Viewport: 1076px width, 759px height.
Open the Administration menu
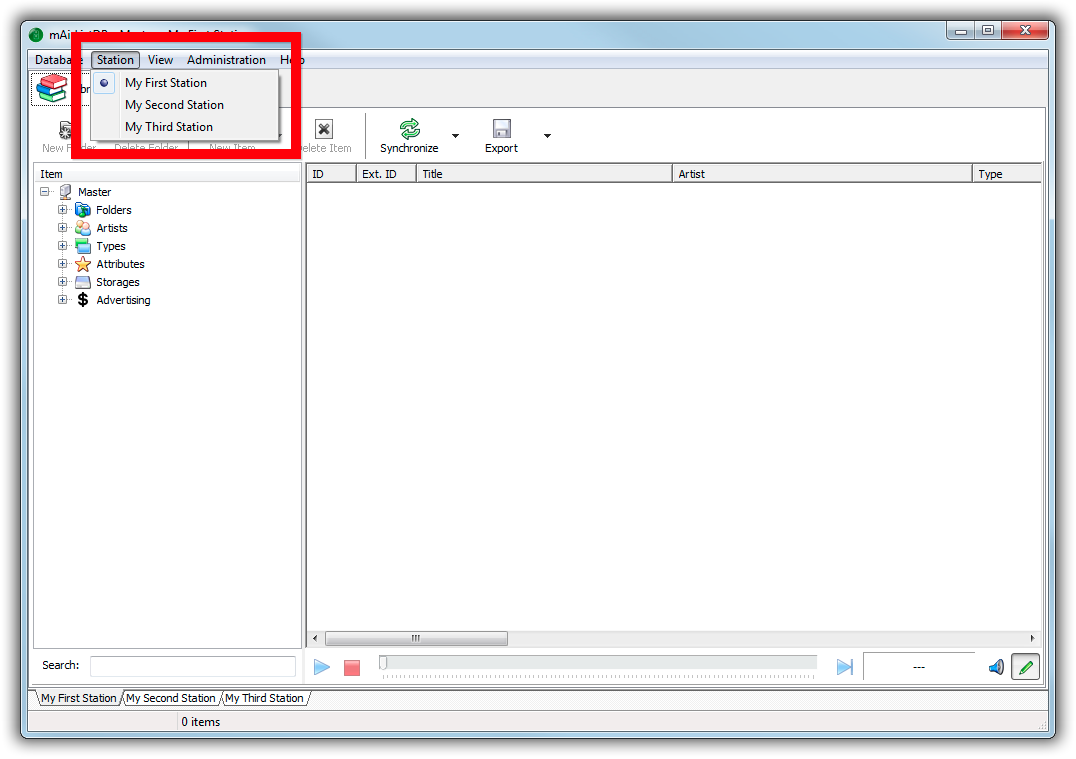(226, 60)
